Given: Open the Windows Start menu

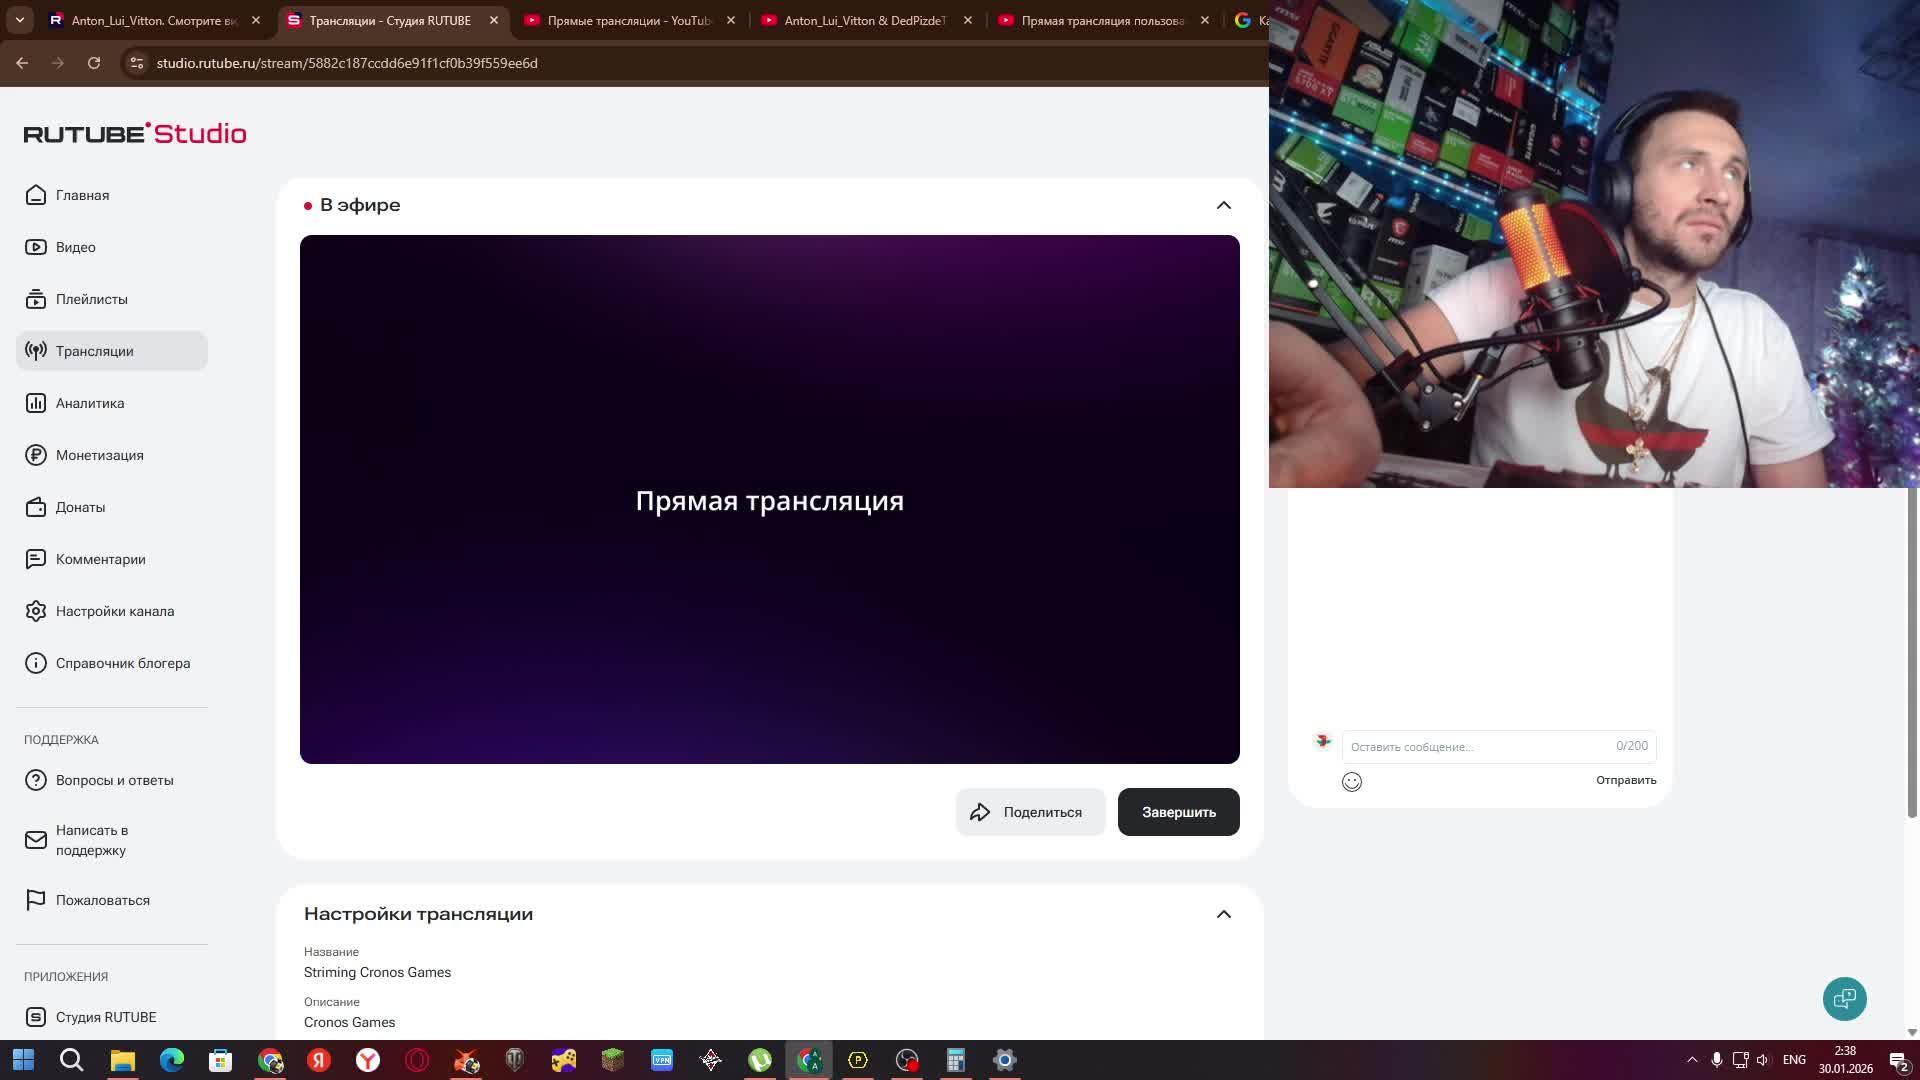Looking at the screenshot, I should 22,1059.
